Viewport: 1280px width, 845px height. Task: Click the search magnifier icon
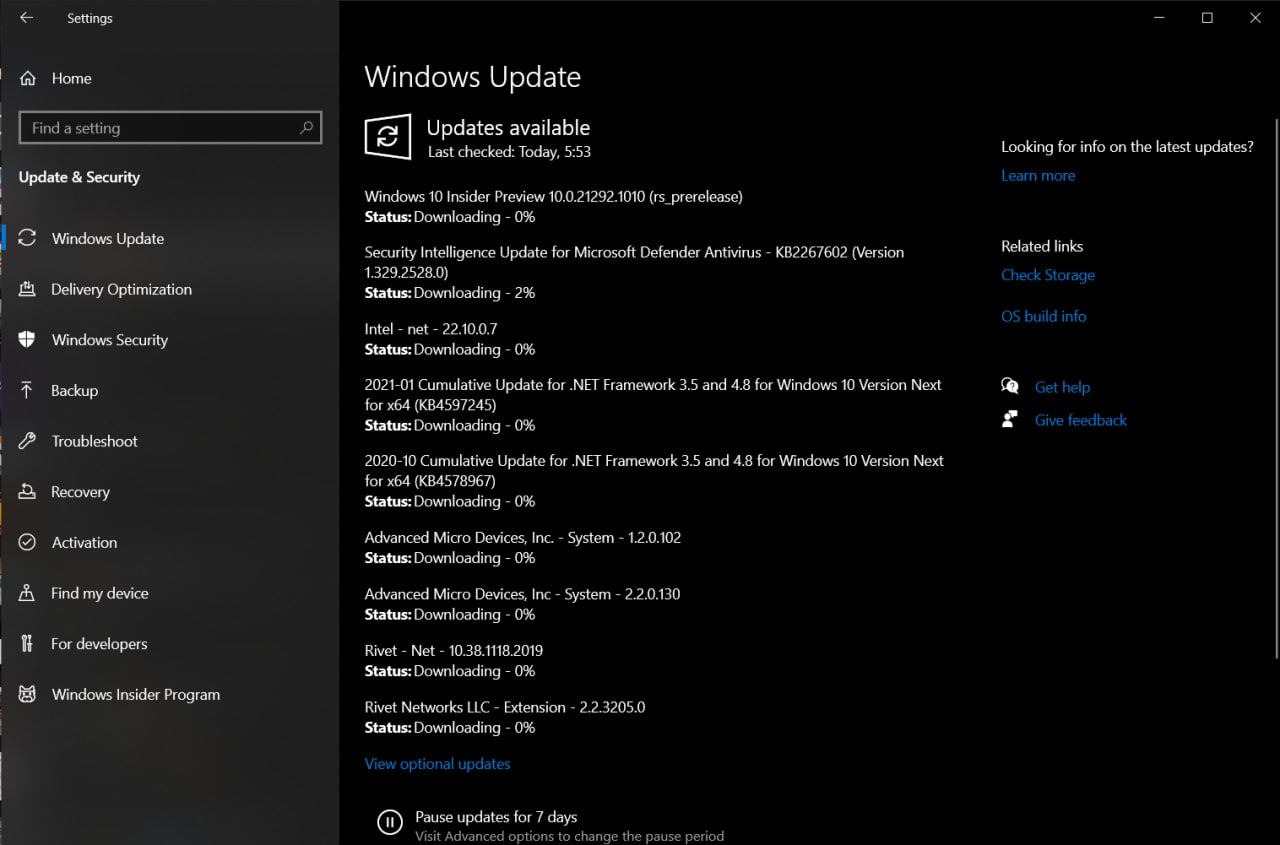[306, 127]
